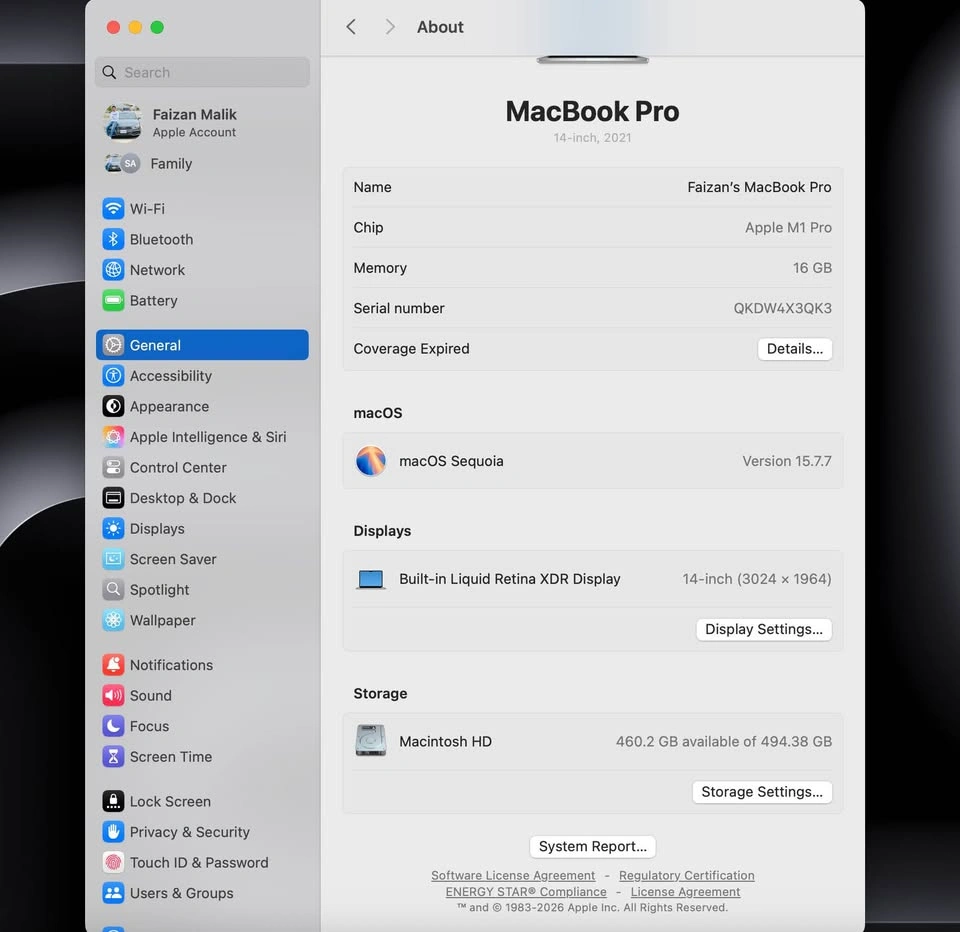Open Displays sidebar icon
Image resolution: width=960 pixels, height=932 pixels.
pos(113,529)
